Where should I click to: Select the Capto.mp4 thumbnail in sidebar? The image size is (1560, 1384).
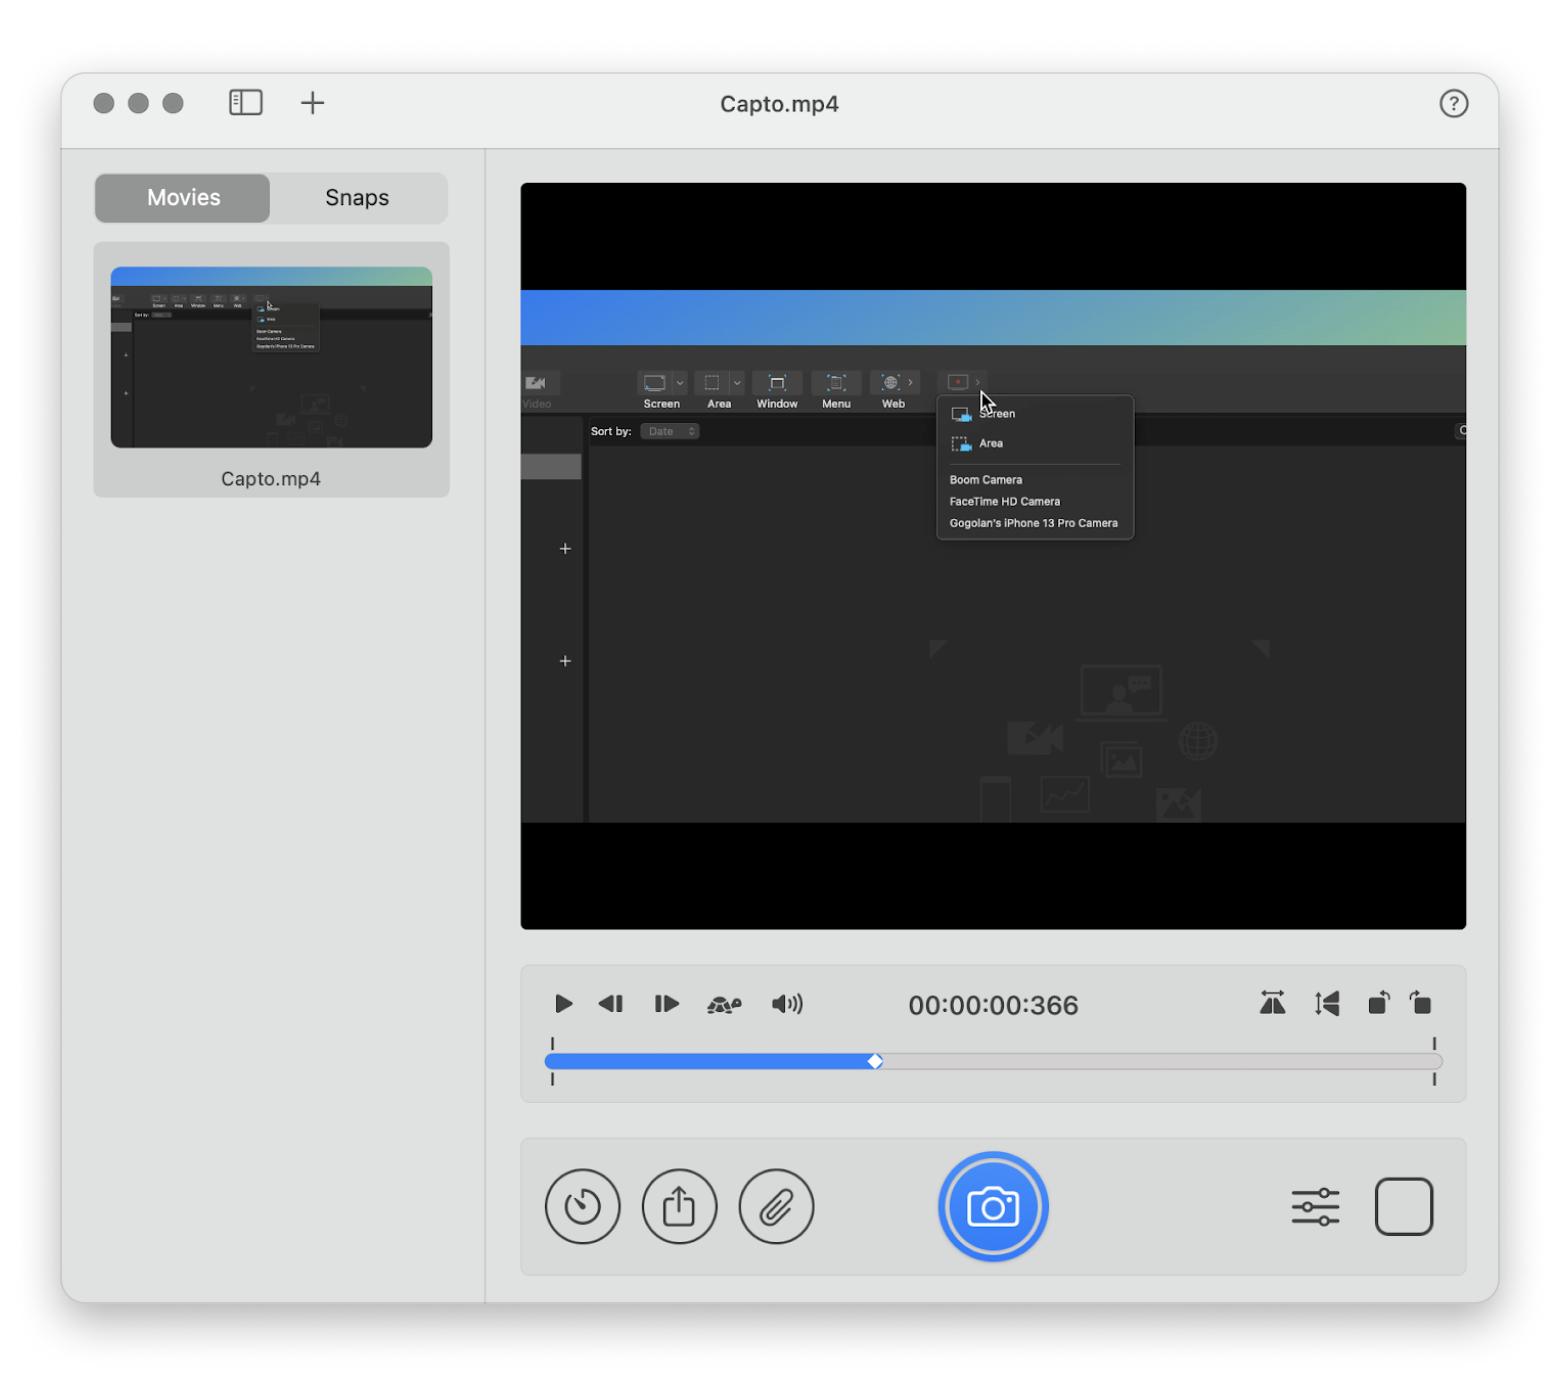[271, 358]
